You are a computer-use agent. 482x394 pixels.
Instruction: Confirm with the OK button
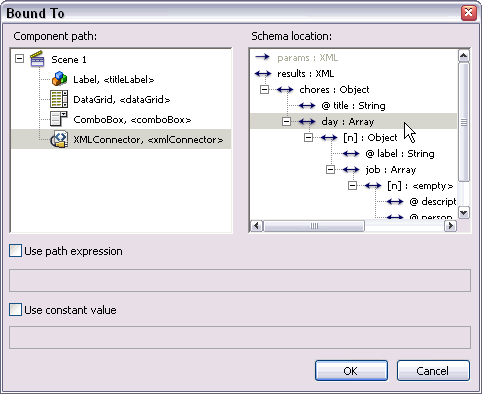(x=351, y=370)
